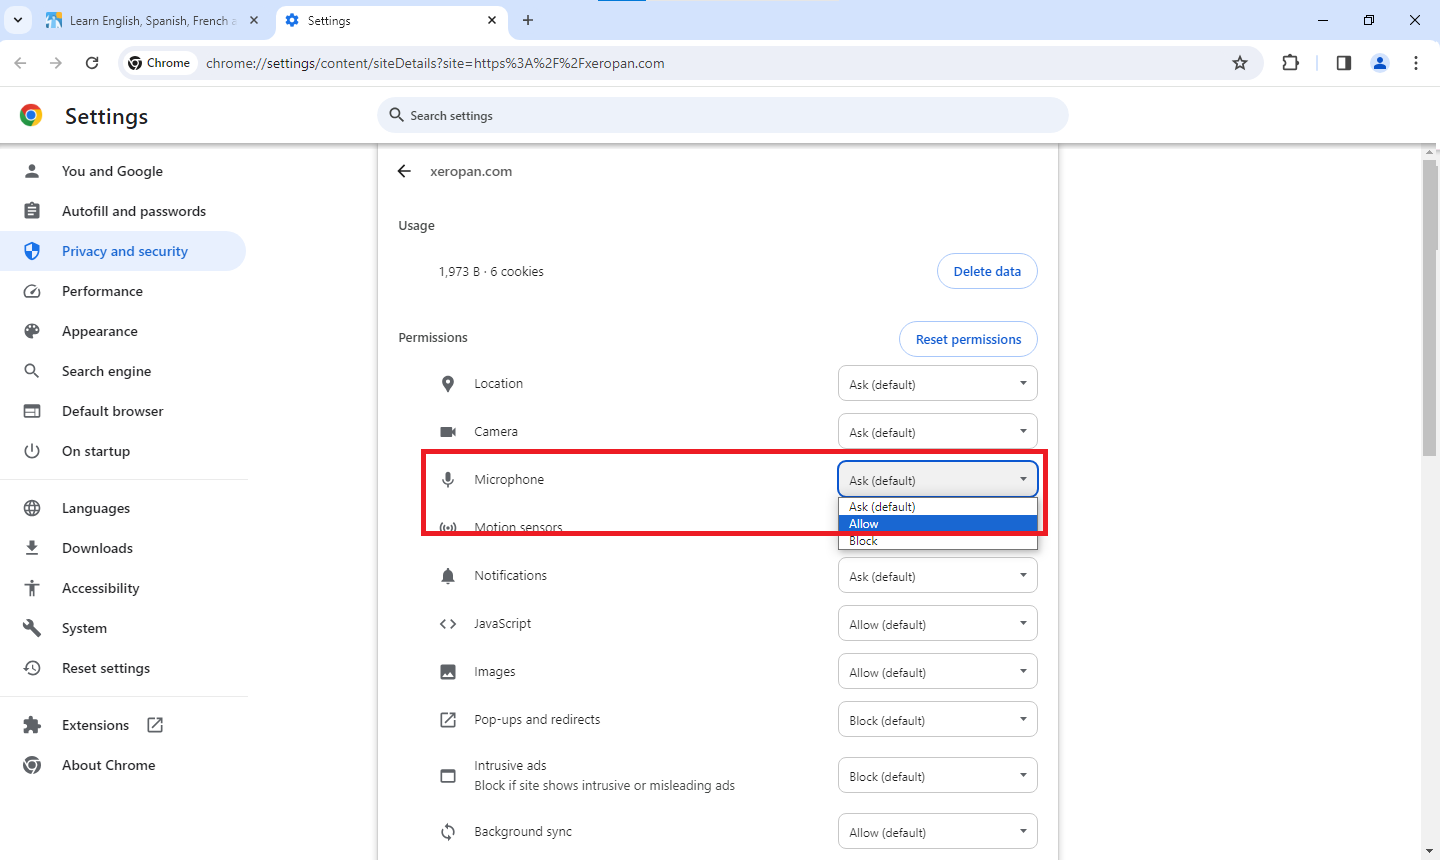
Task: Click the Delete data button
Action: tap(987, 271)
